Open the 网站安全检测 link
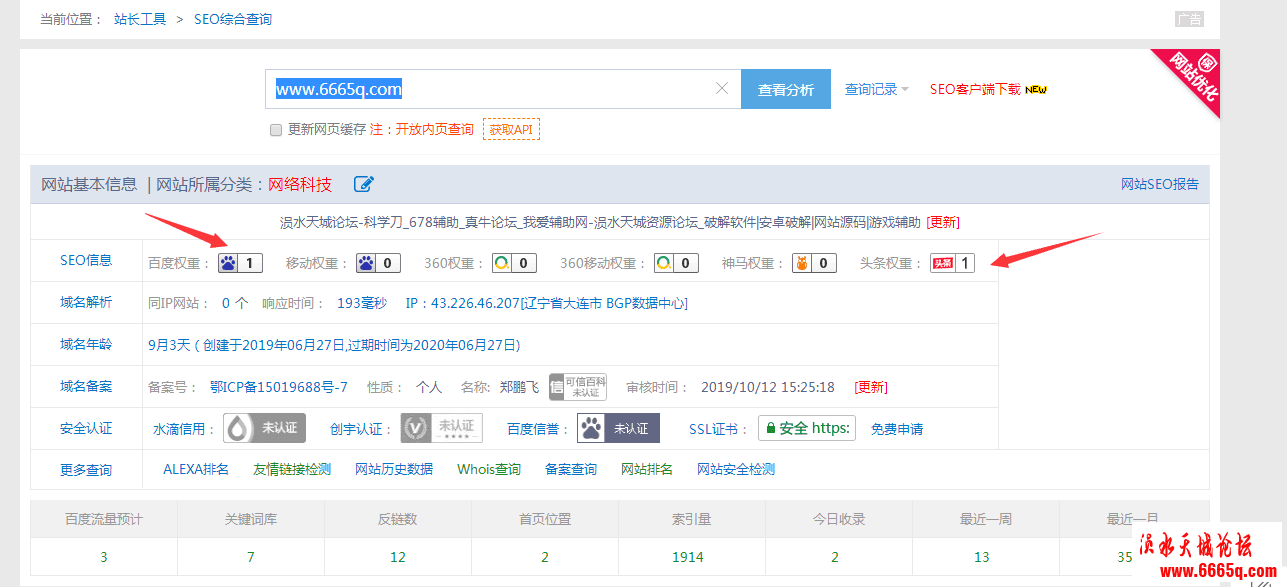 (736, 469)
